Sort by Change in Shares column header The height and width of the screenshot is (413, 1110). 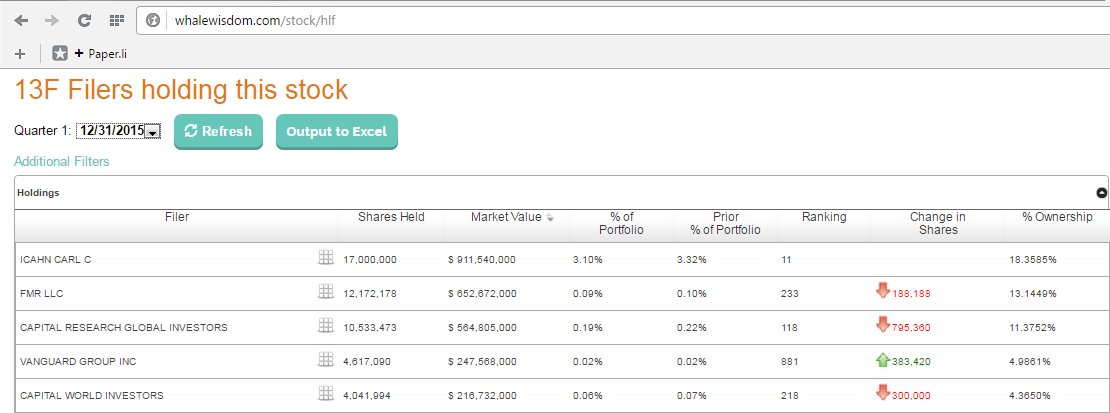(938, 223)
